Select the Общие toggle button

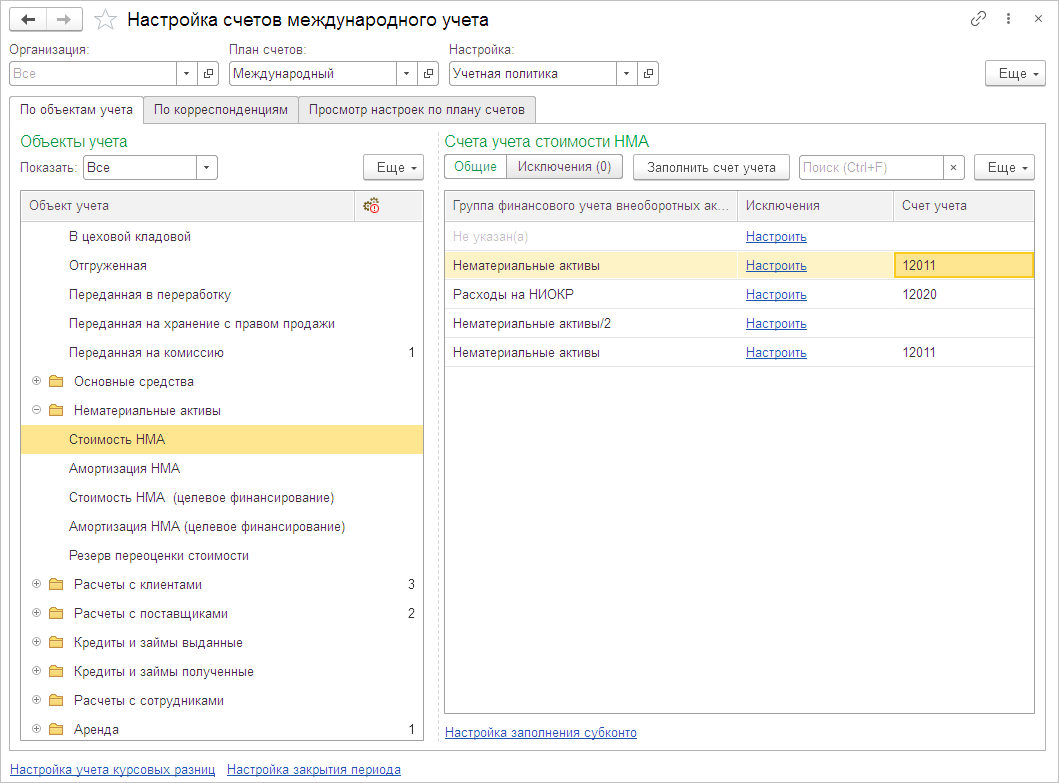coord(475,167)
